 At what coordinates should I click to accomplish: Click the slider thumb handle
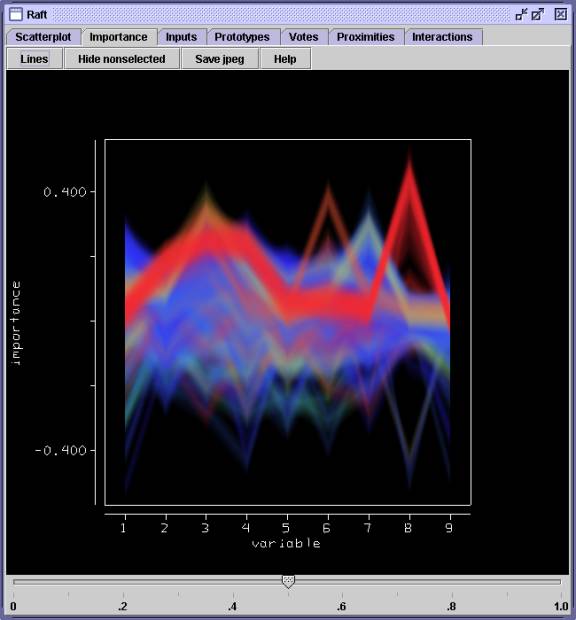(288, 582)
